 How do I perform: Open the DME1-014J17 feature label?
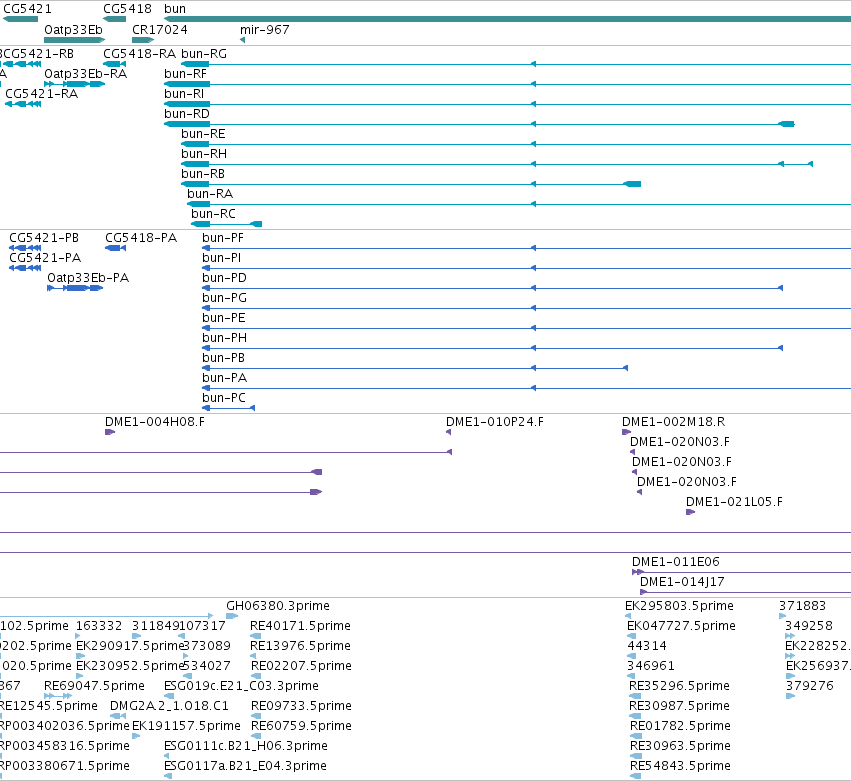click(682, 582)
